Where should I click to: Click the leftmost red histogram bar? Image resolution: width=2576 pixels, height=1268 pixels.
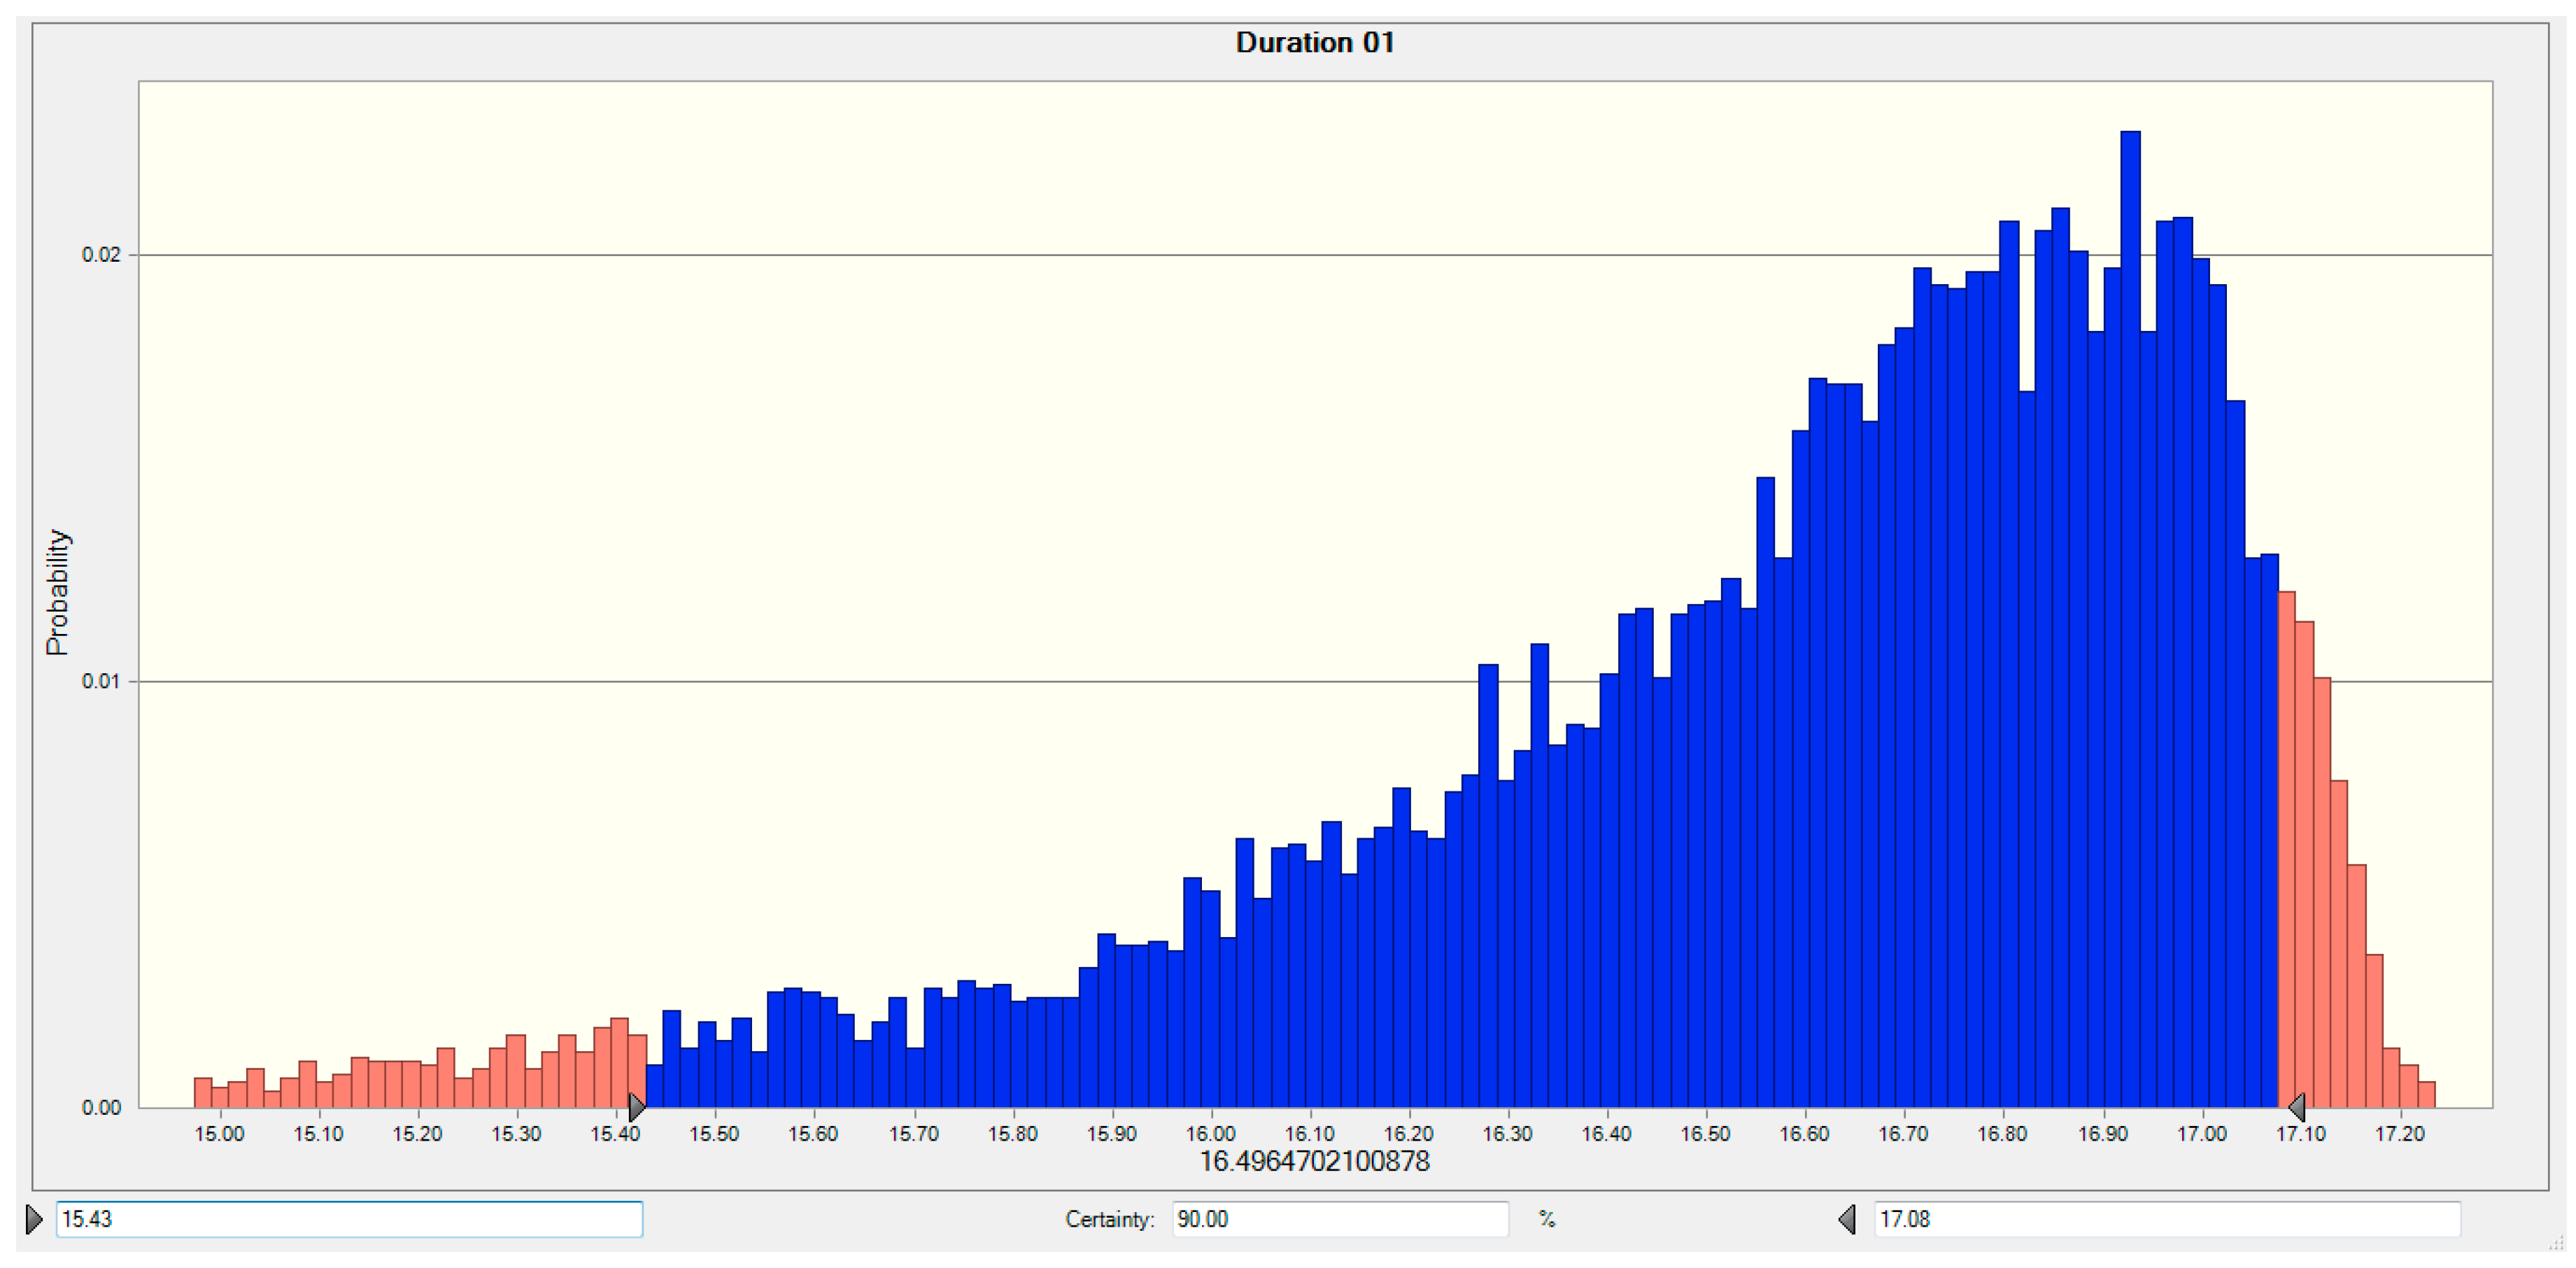click(202, 1093)
